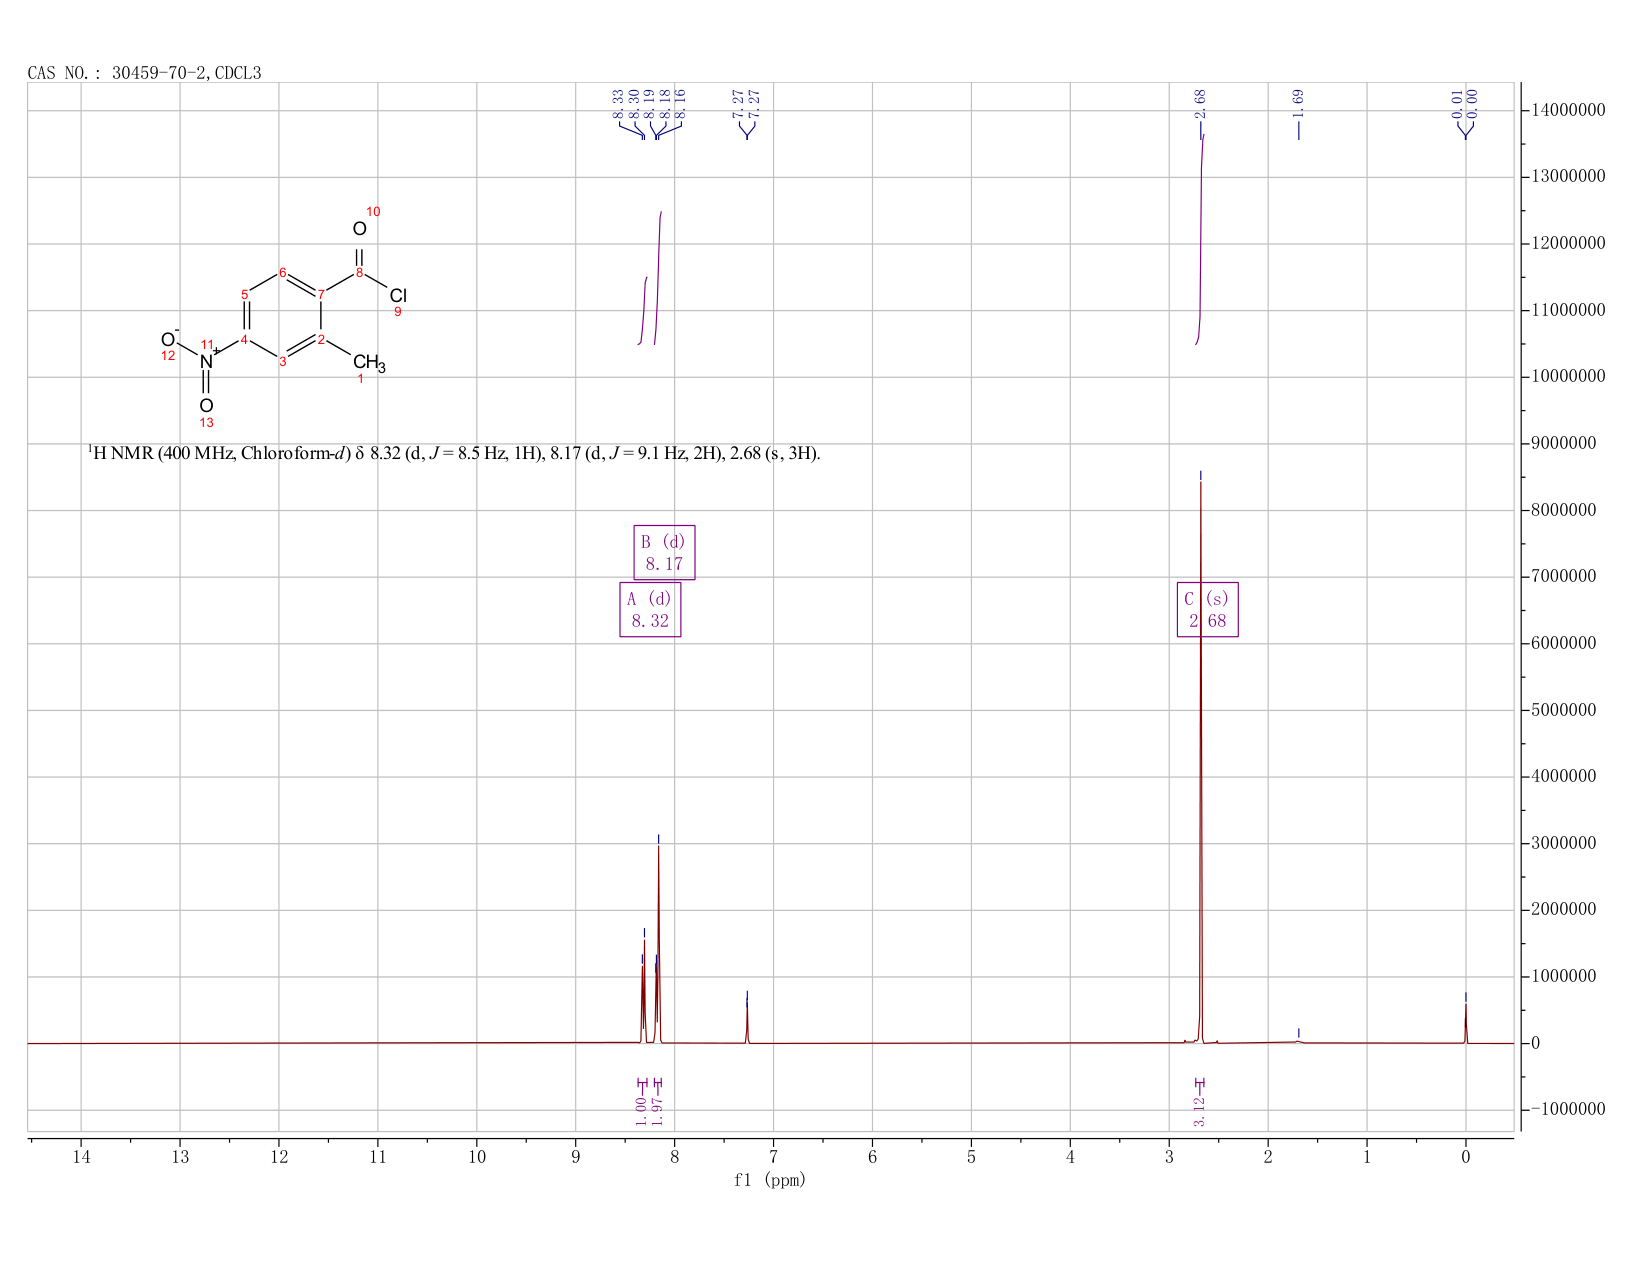Click the TMS peak at 0 ppm
Screen dimensions: 1650x1275
pos(1466,1024)
